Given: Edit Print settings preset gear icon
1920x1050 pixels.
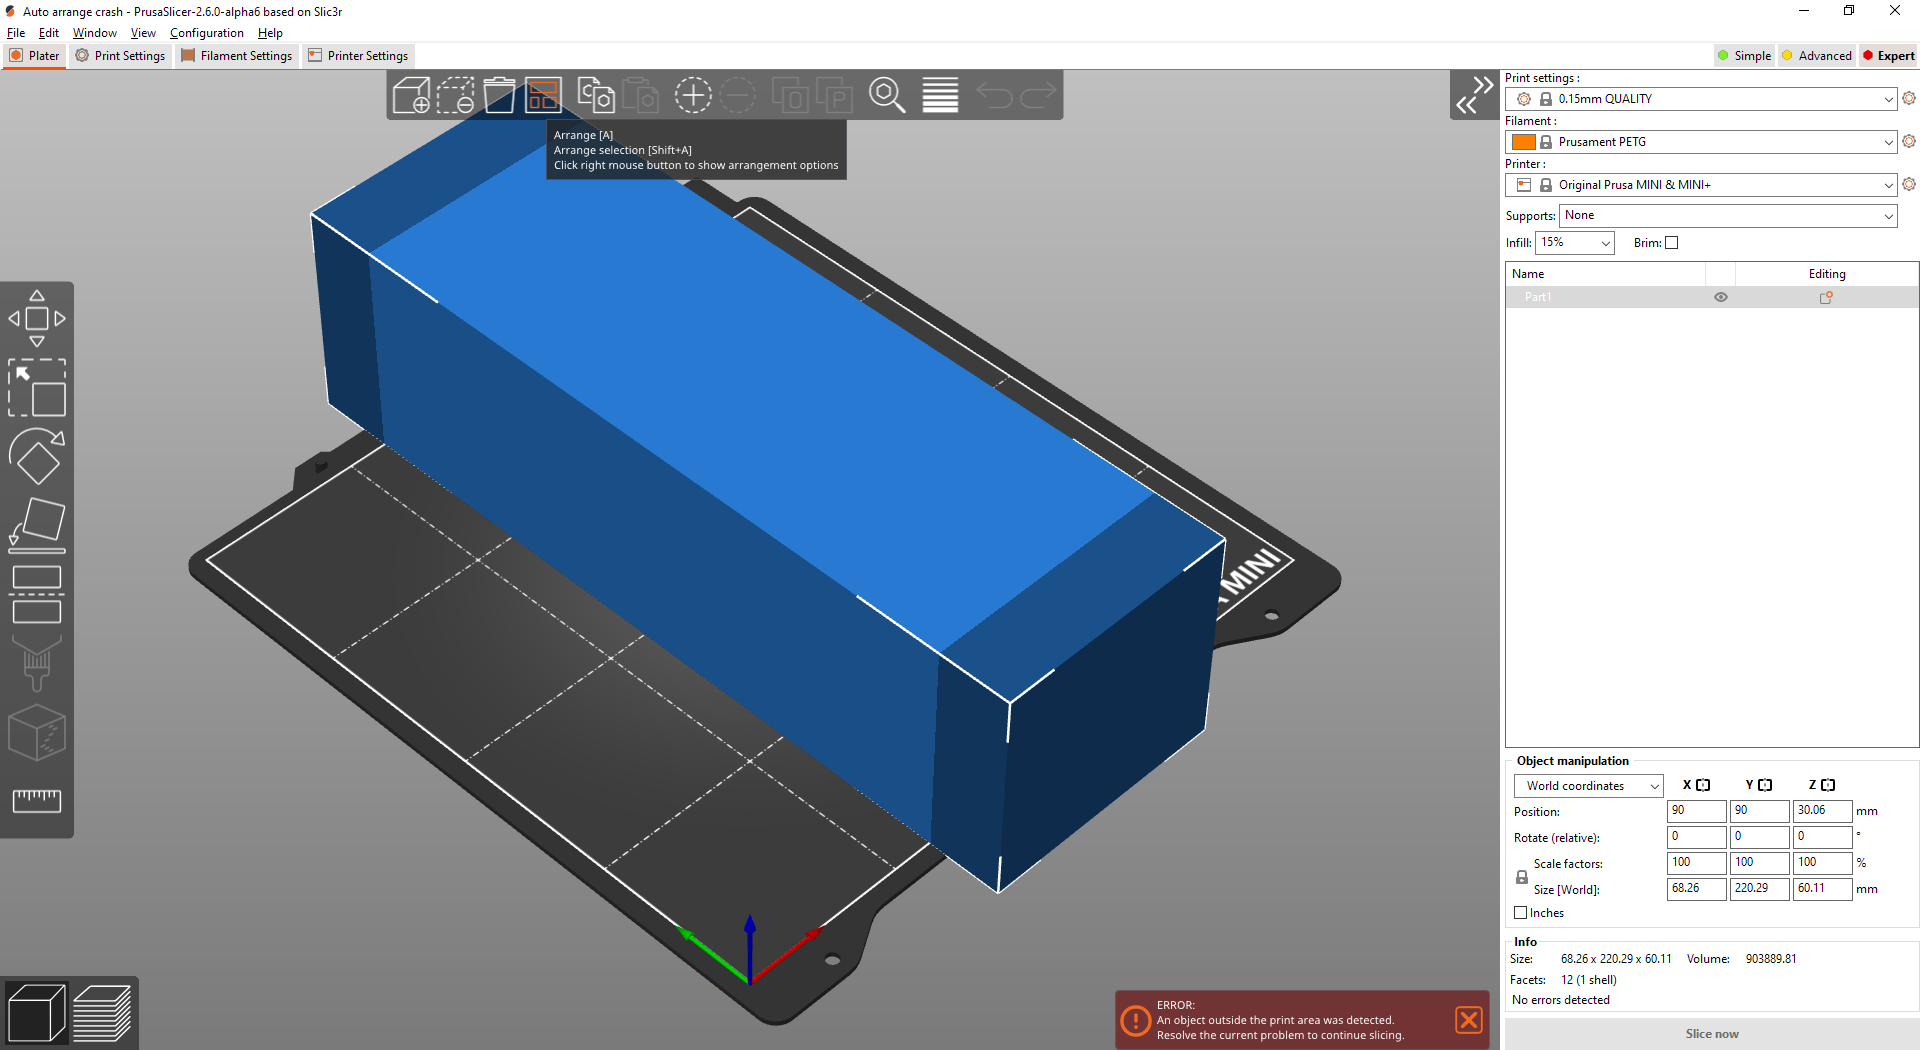Looking at the screenshot, I should pos(1909,98).
